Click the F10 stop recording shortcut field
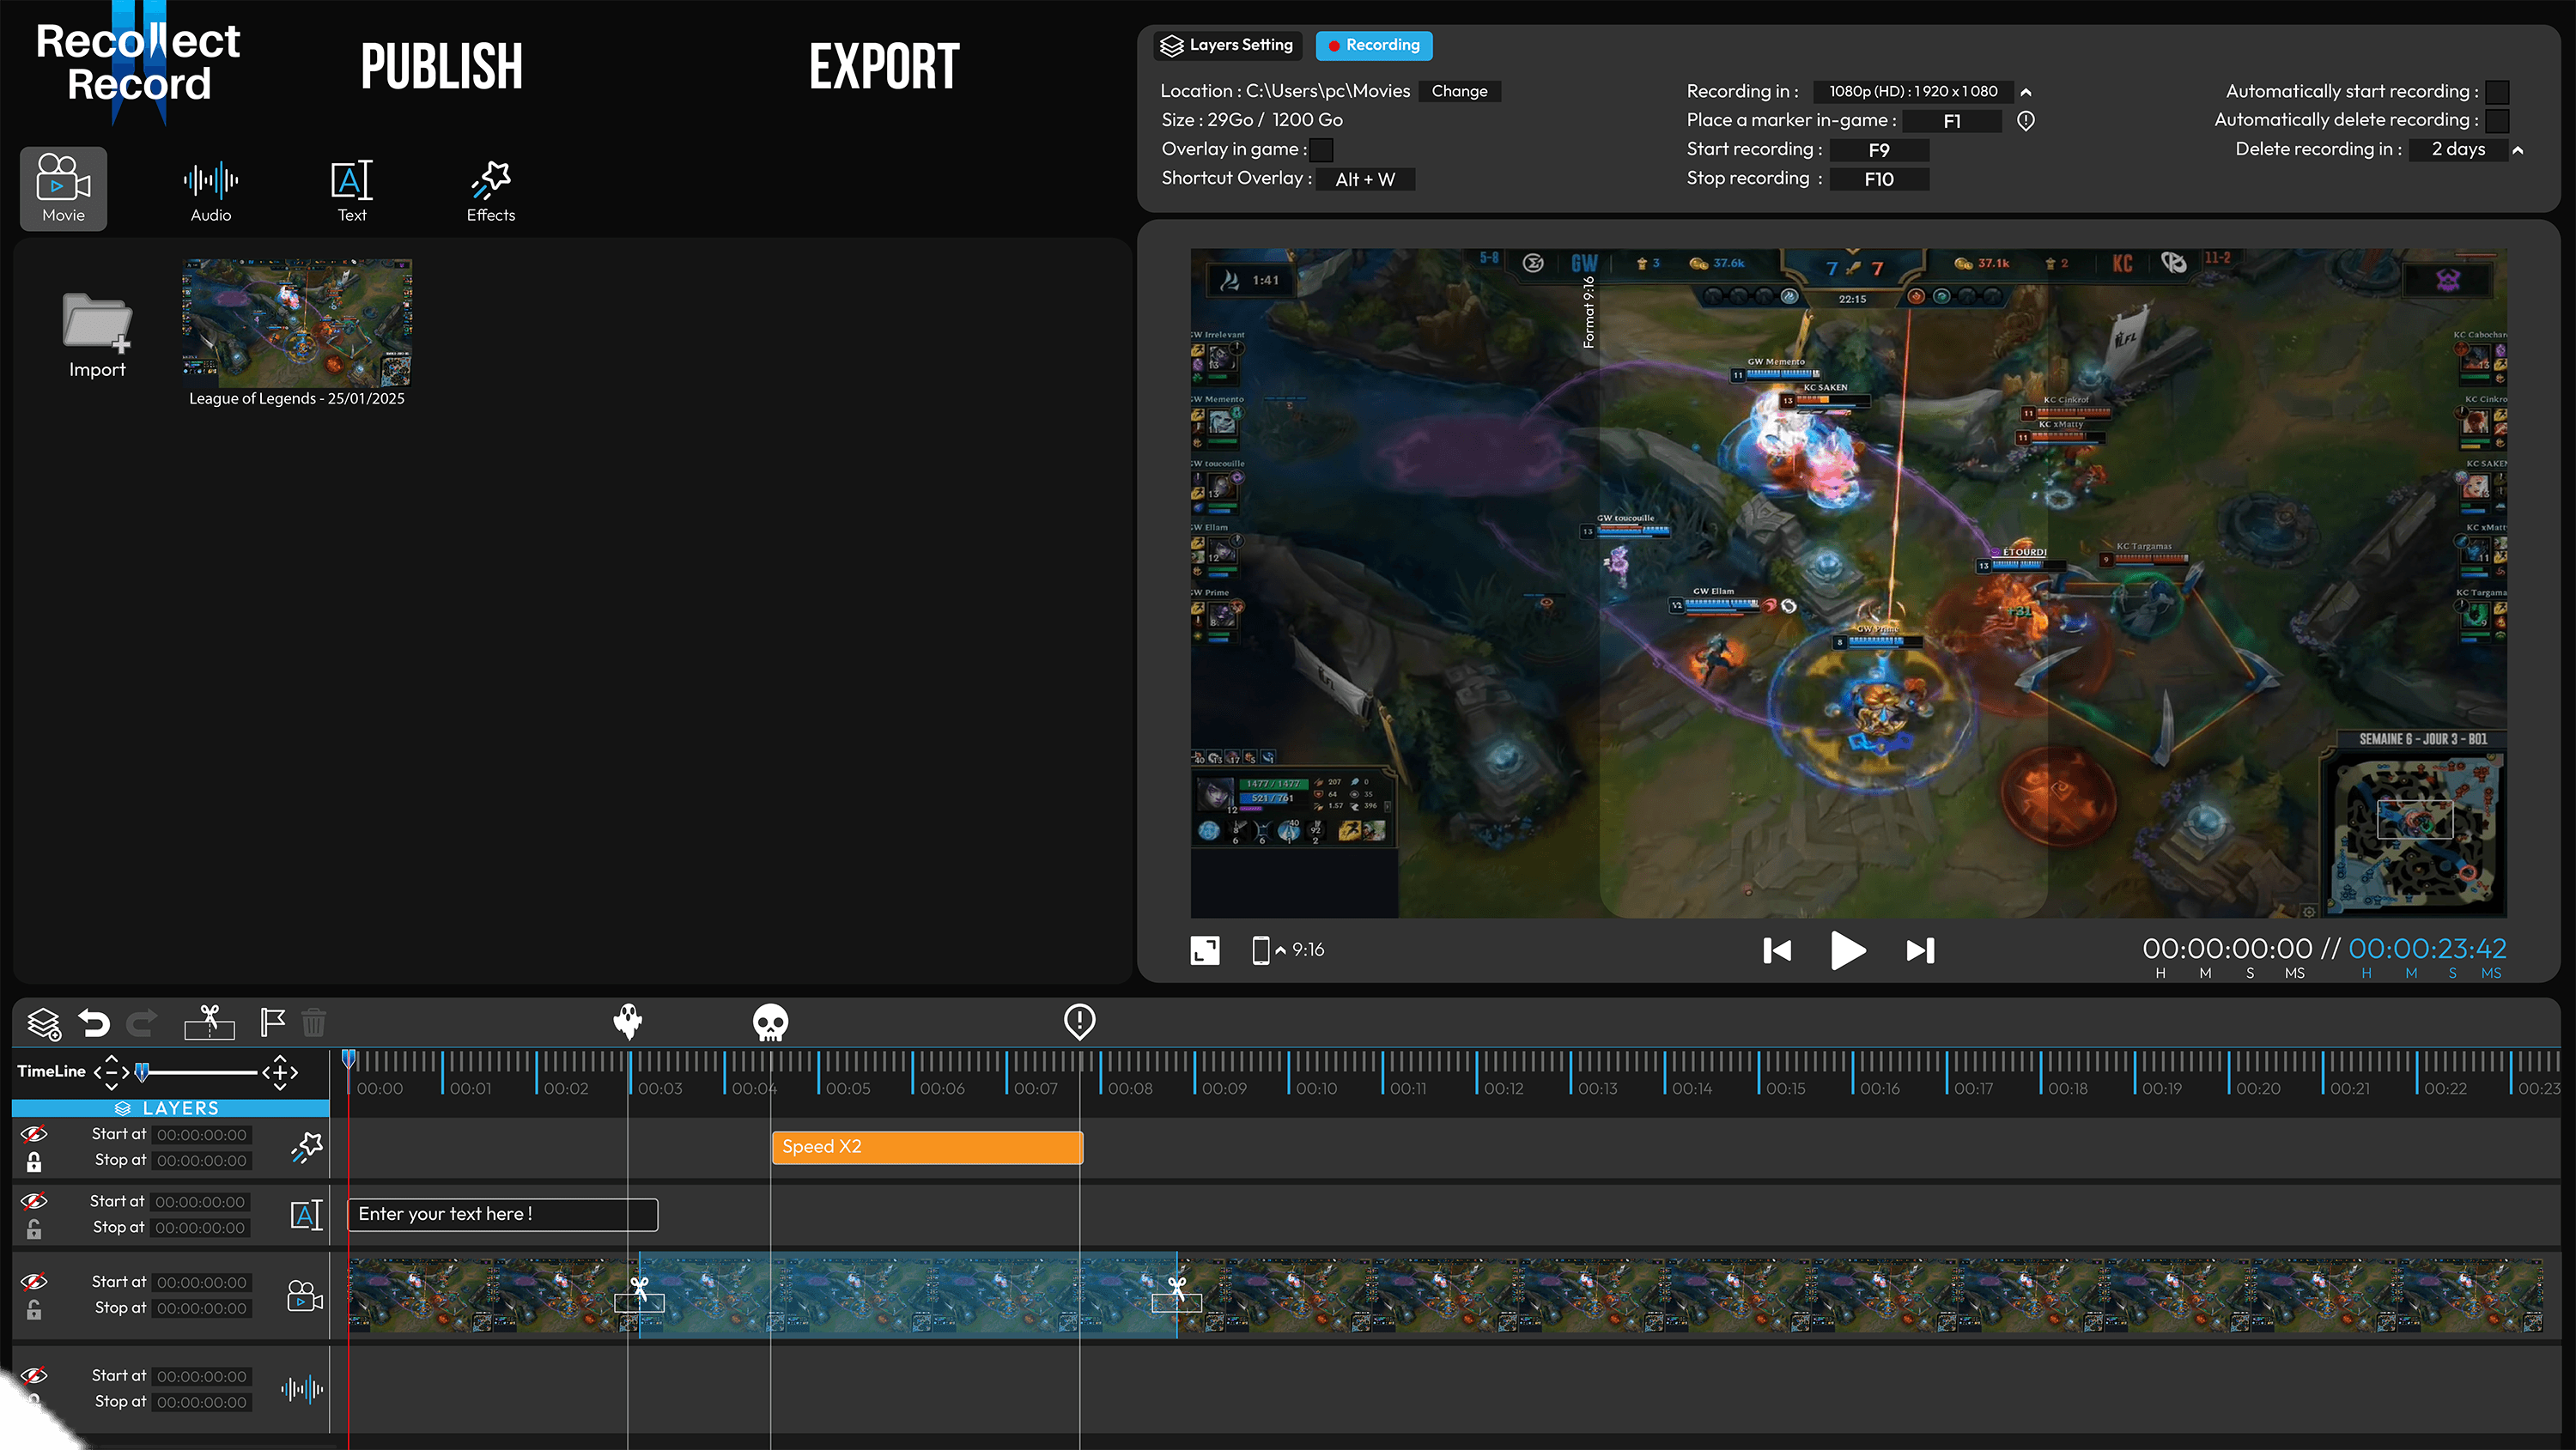The height and width of the screenshot is (1450, 2576). pyautogui.click(x=1879, y=179)
